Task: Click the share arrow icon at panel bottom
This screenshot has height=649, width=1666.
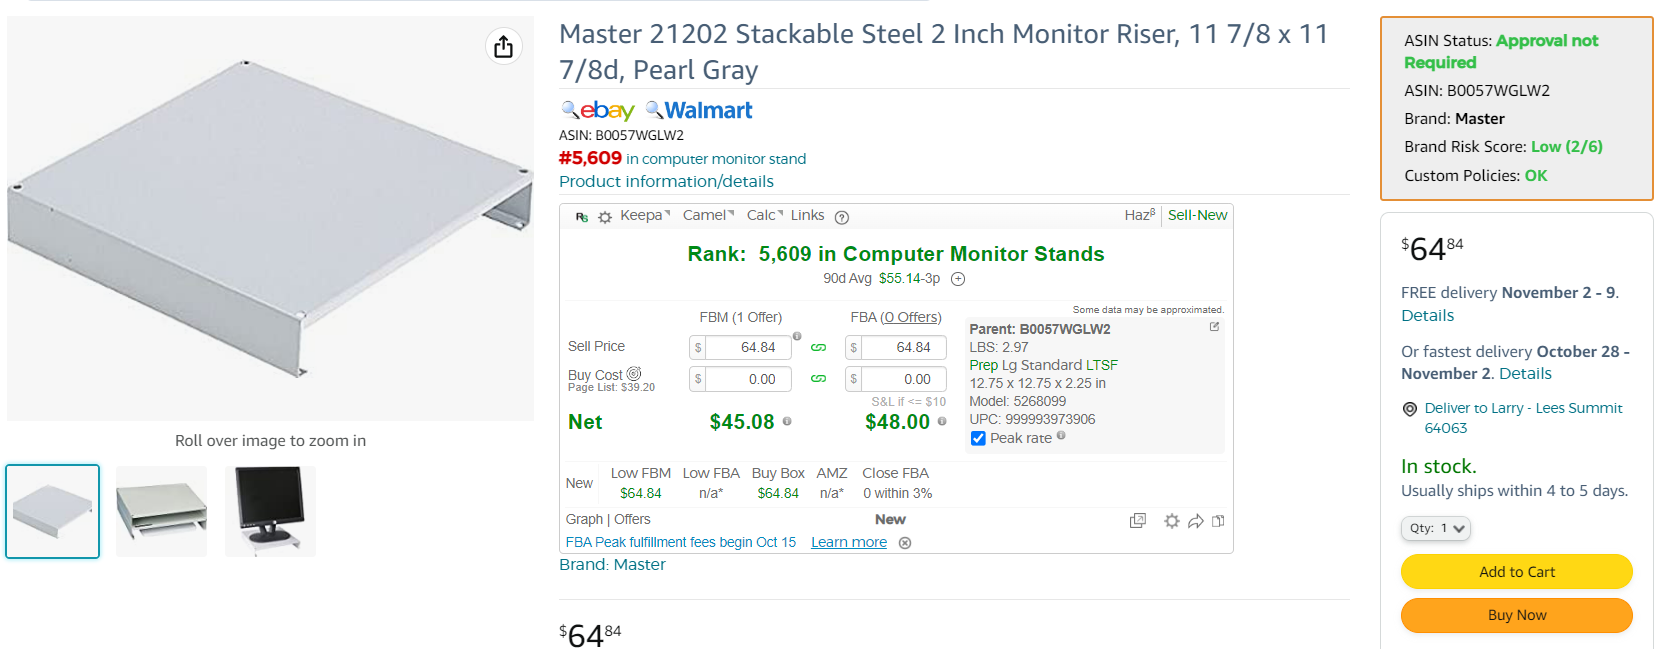Action: pyautogui.click(x=1195, y=521)
